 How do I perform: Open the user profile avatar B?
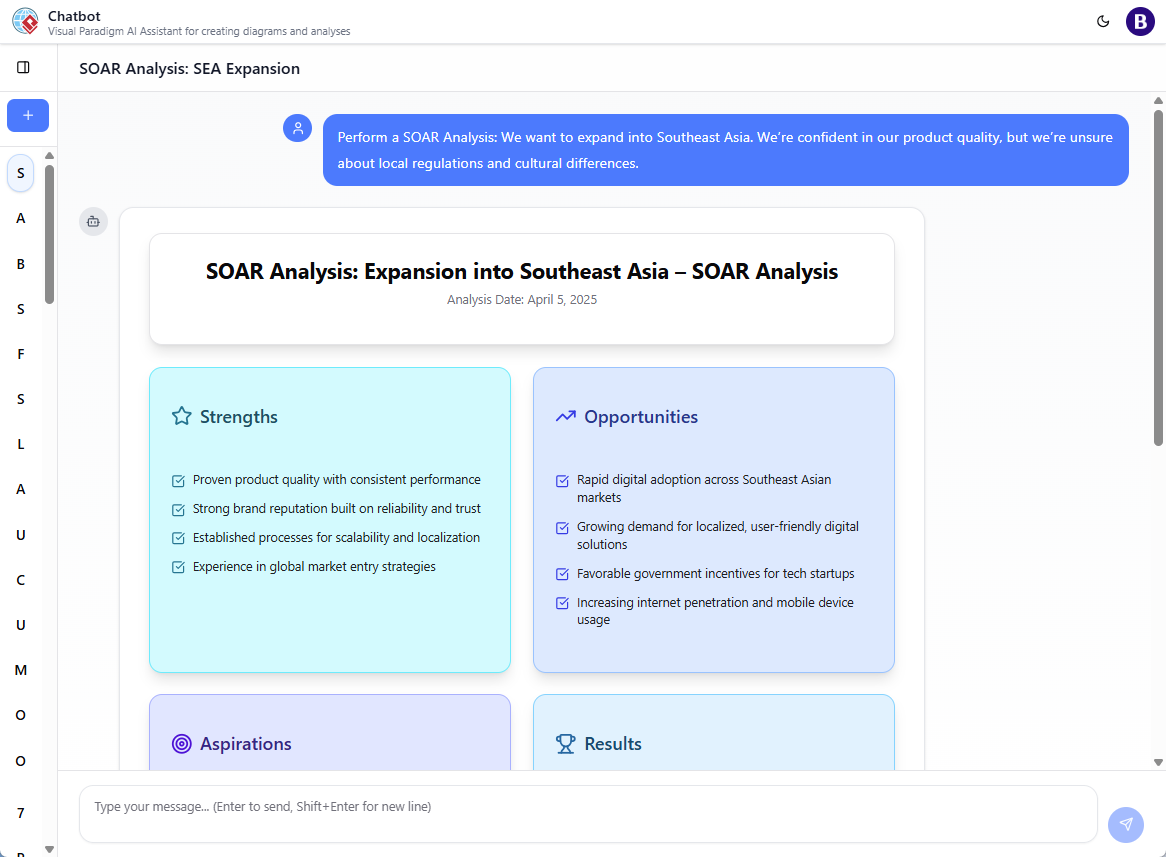point(1140,21)
